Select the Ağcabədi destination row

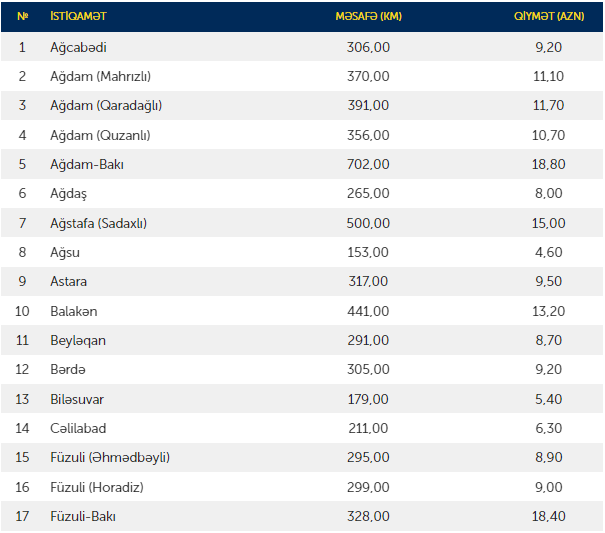[x=78, y=47]
